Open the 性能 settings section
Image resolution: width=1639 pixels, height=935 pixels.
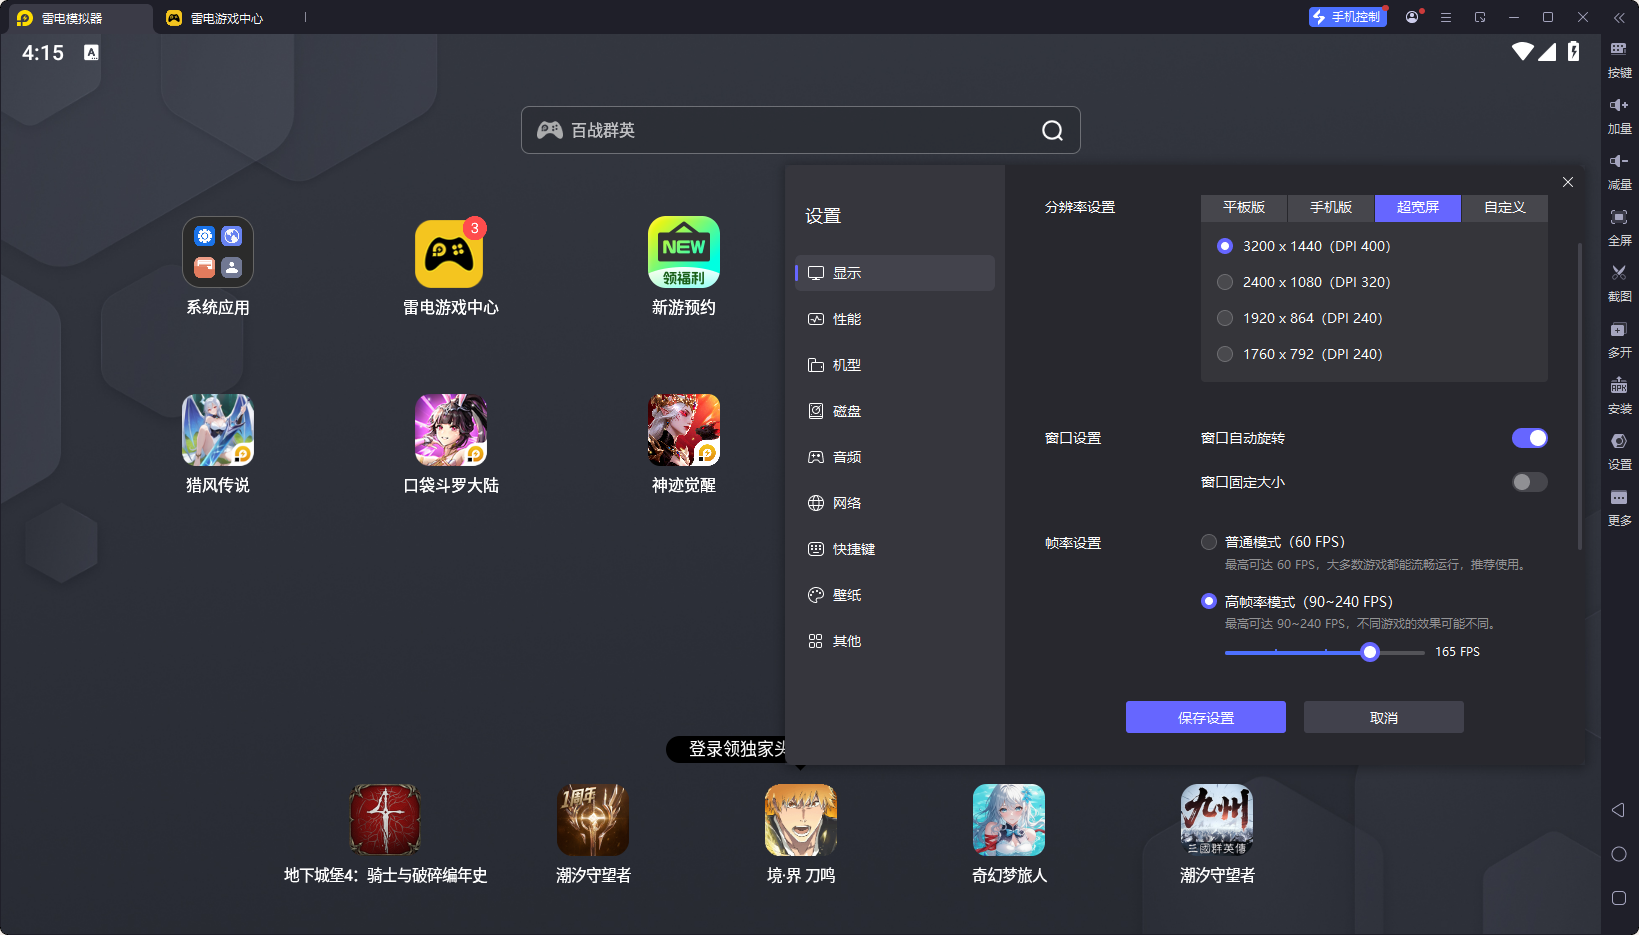coord(895,319)
